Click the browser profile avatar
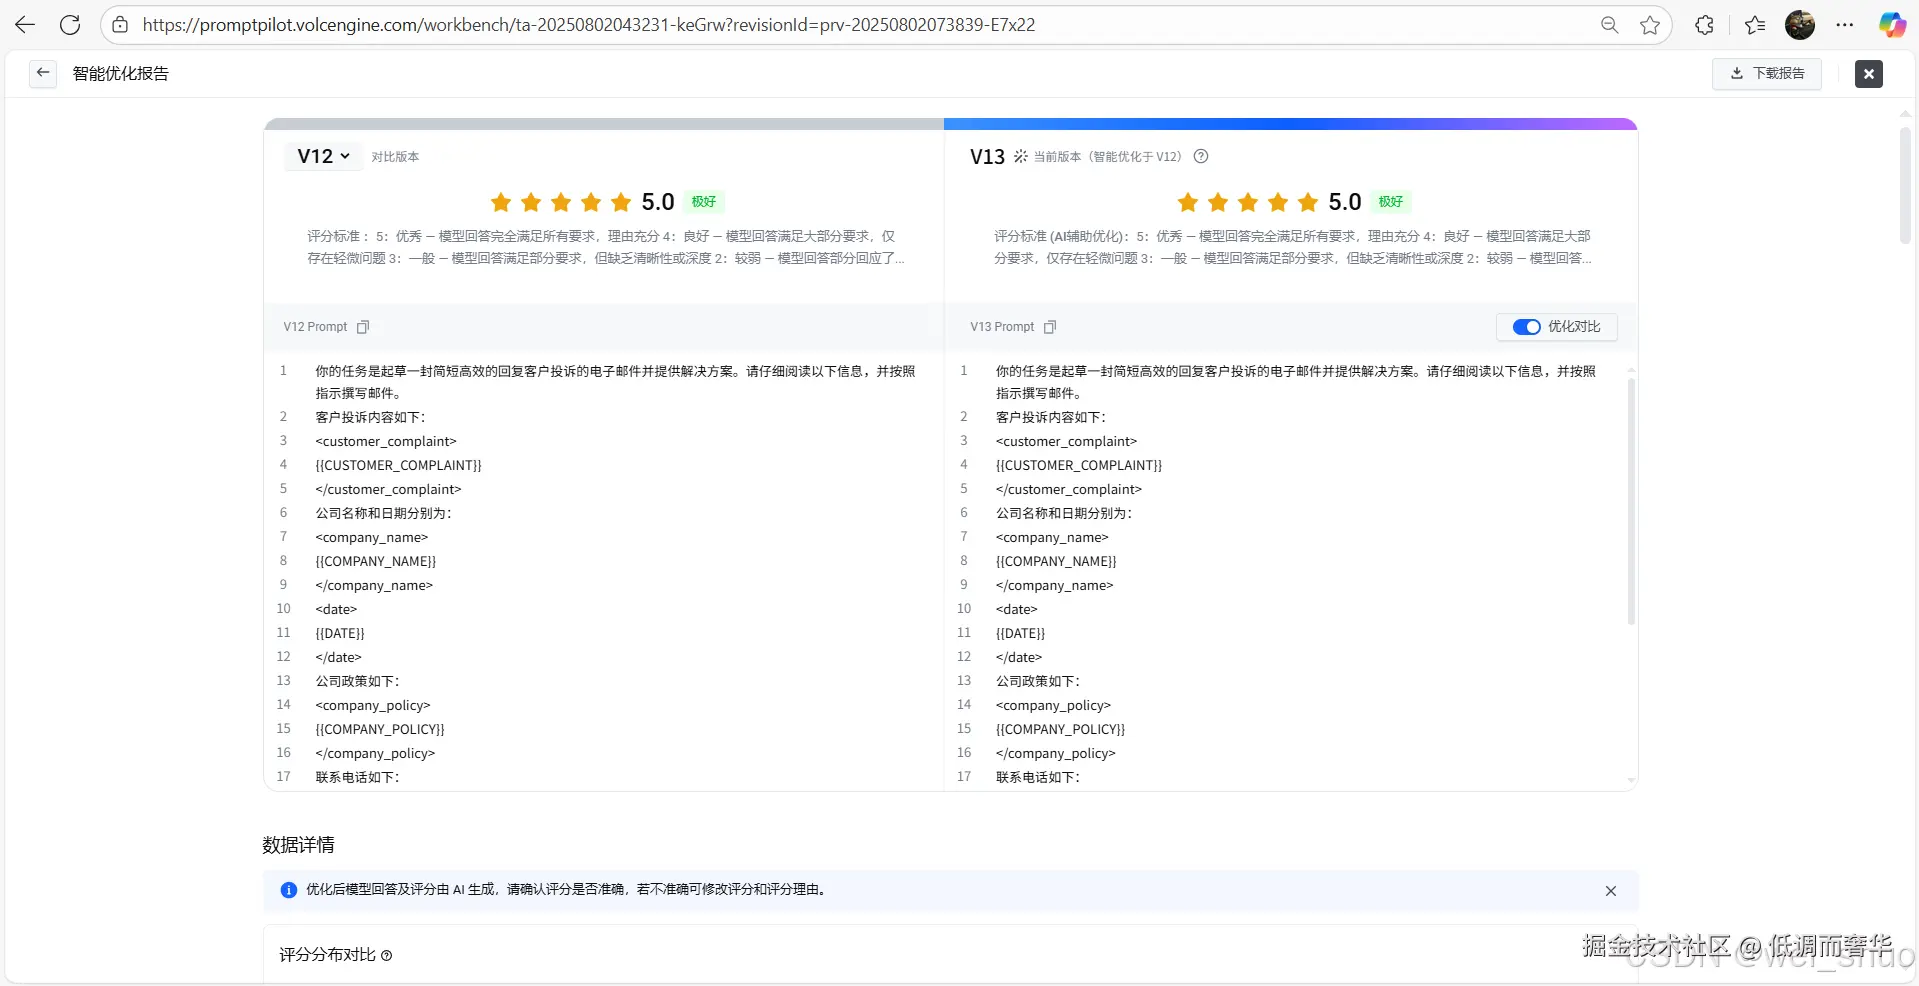 [1801, 24]
